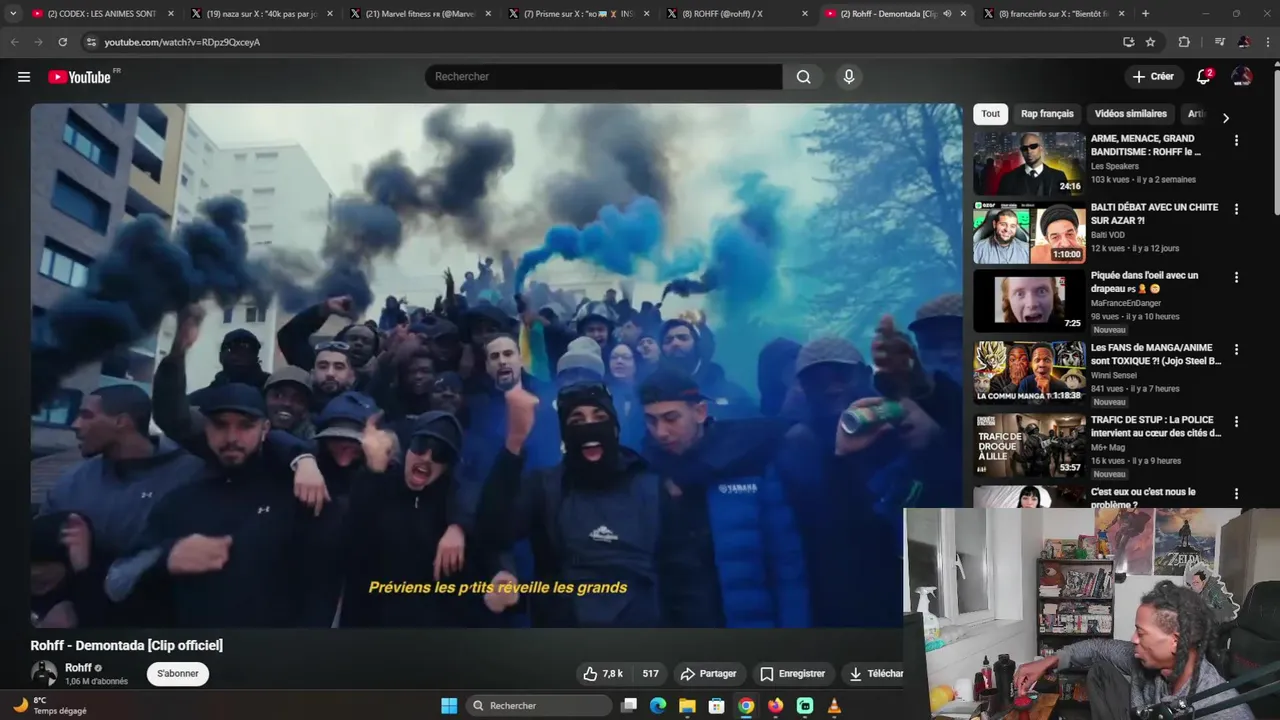
Task: Click the address bar URL
Action: (182, 42)
